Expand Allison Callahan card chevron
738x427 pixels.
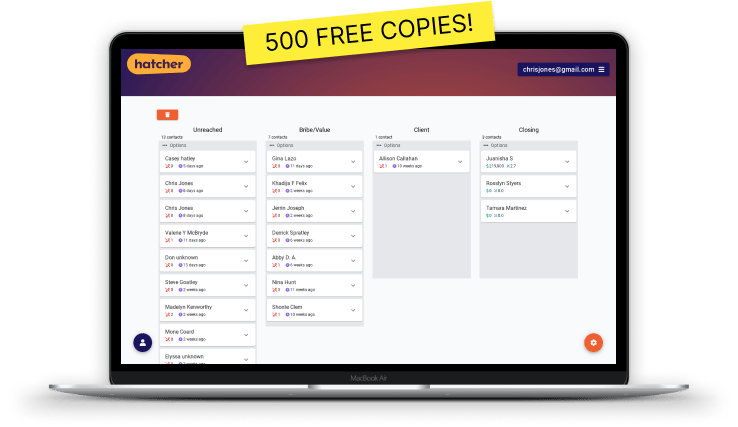pyautogui.click(x=460, y=162)
